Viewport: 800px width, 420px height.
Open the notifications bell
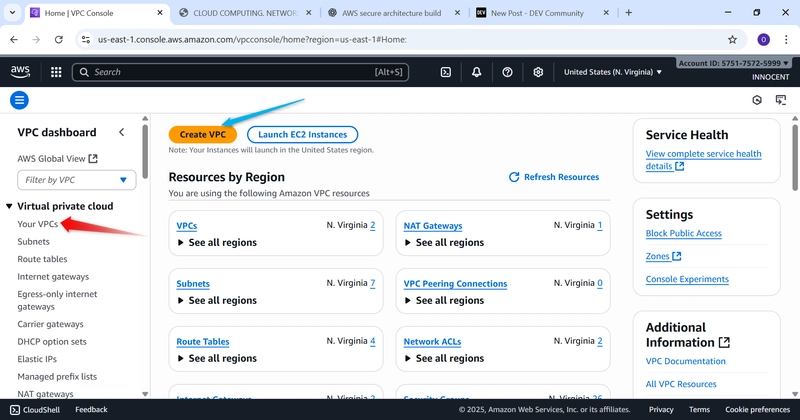click(476, 72)
